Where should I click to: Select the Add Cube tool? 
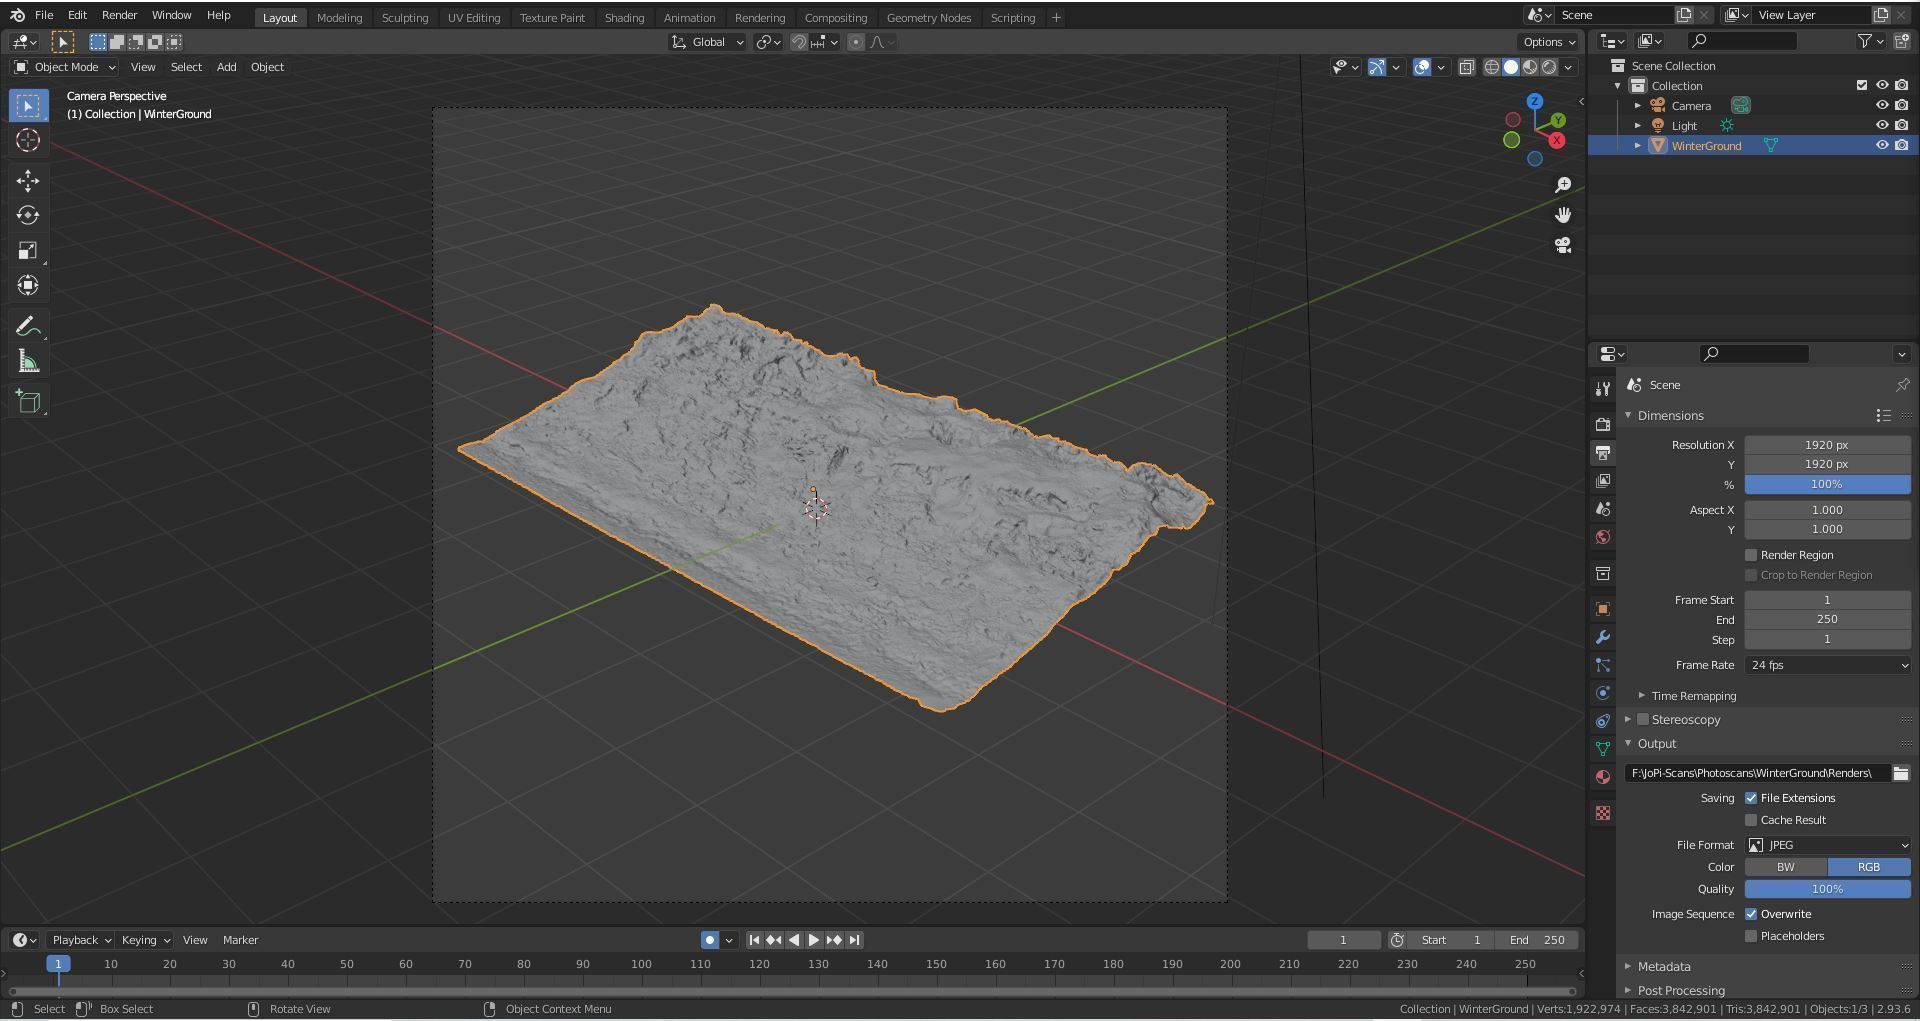coord(28,402)
